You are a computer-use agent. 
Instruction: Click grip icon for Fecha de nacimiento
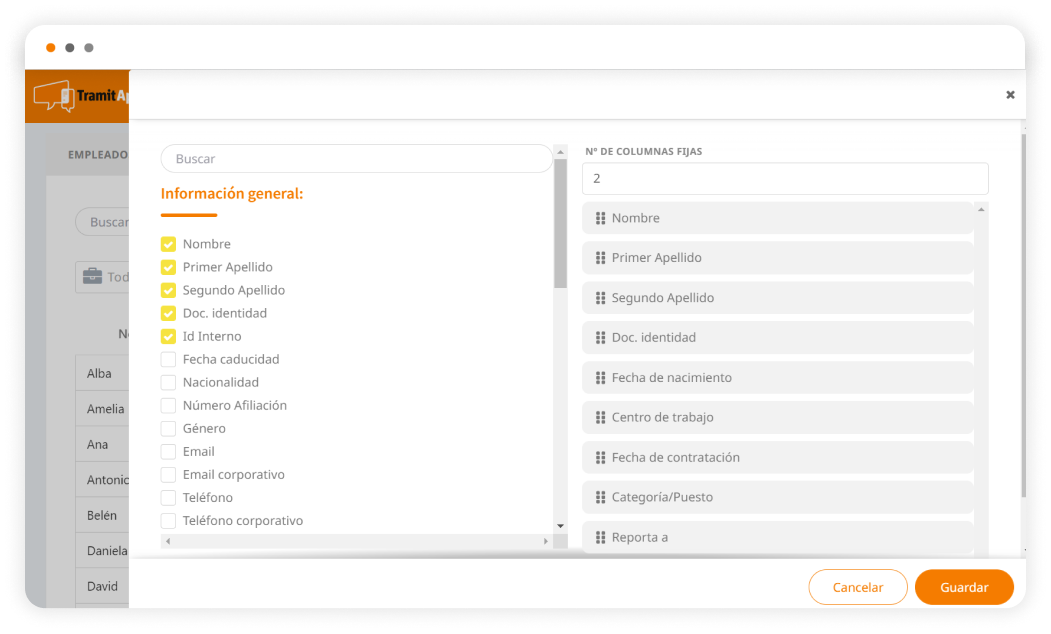600,378
